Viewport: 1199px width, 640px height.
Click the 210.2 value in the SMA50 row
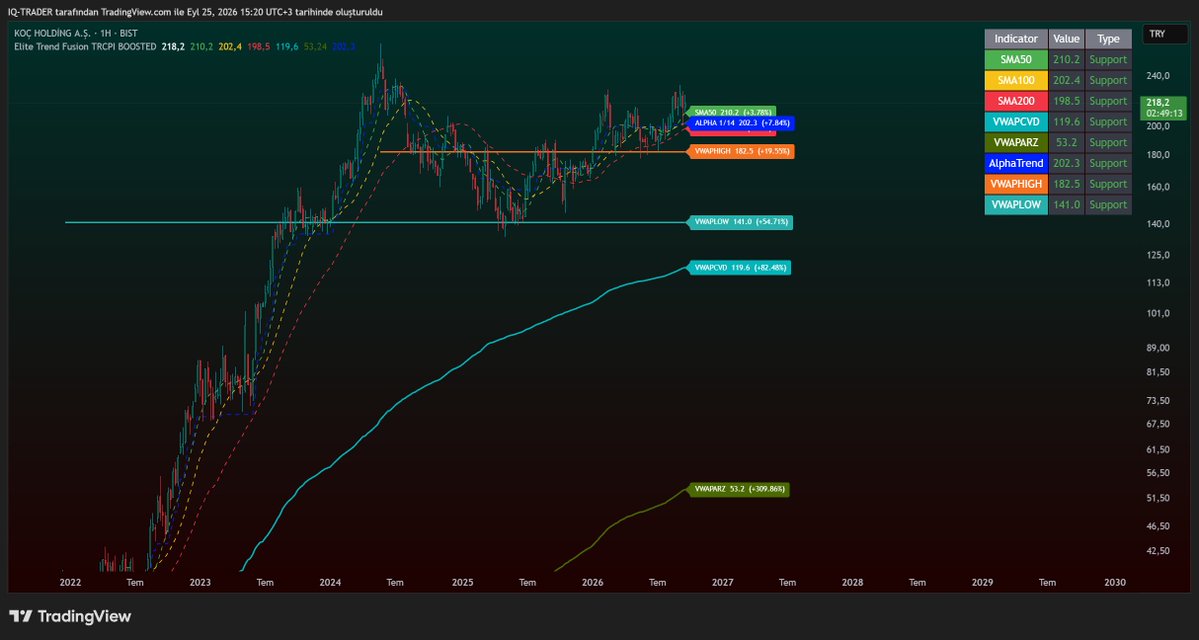(x=1066, y=60)
